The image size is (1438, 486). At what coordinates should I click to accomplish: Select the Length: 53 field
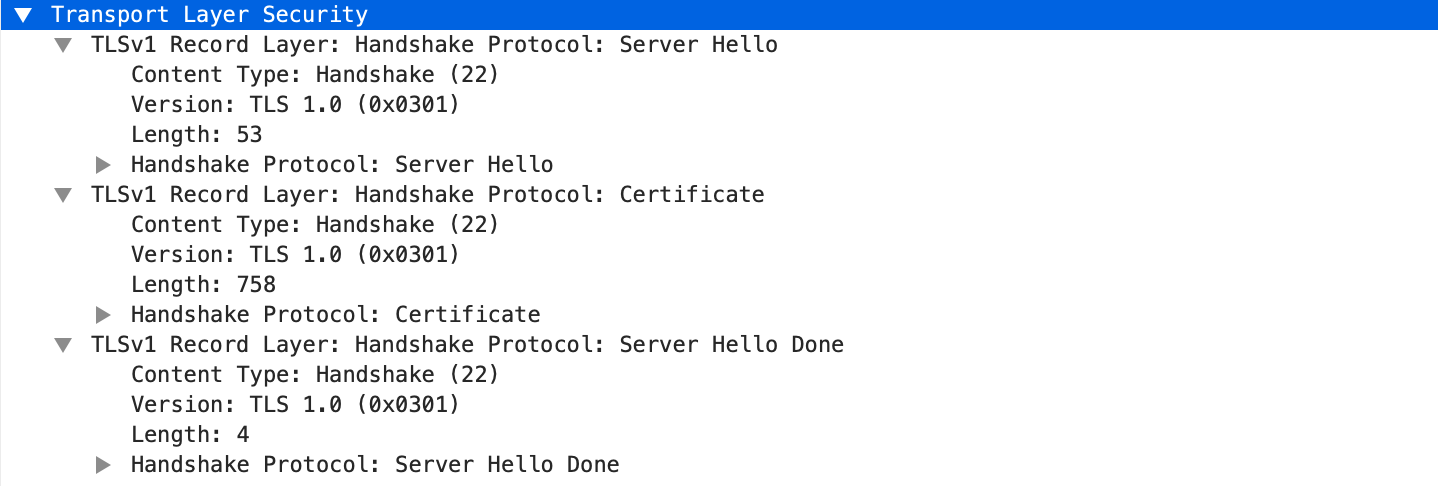(196, 135)
